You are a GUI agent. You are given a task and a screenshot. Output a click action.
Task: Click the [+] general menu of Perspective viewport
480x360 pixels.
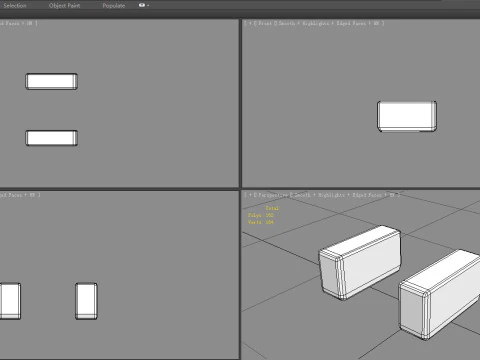249,195
